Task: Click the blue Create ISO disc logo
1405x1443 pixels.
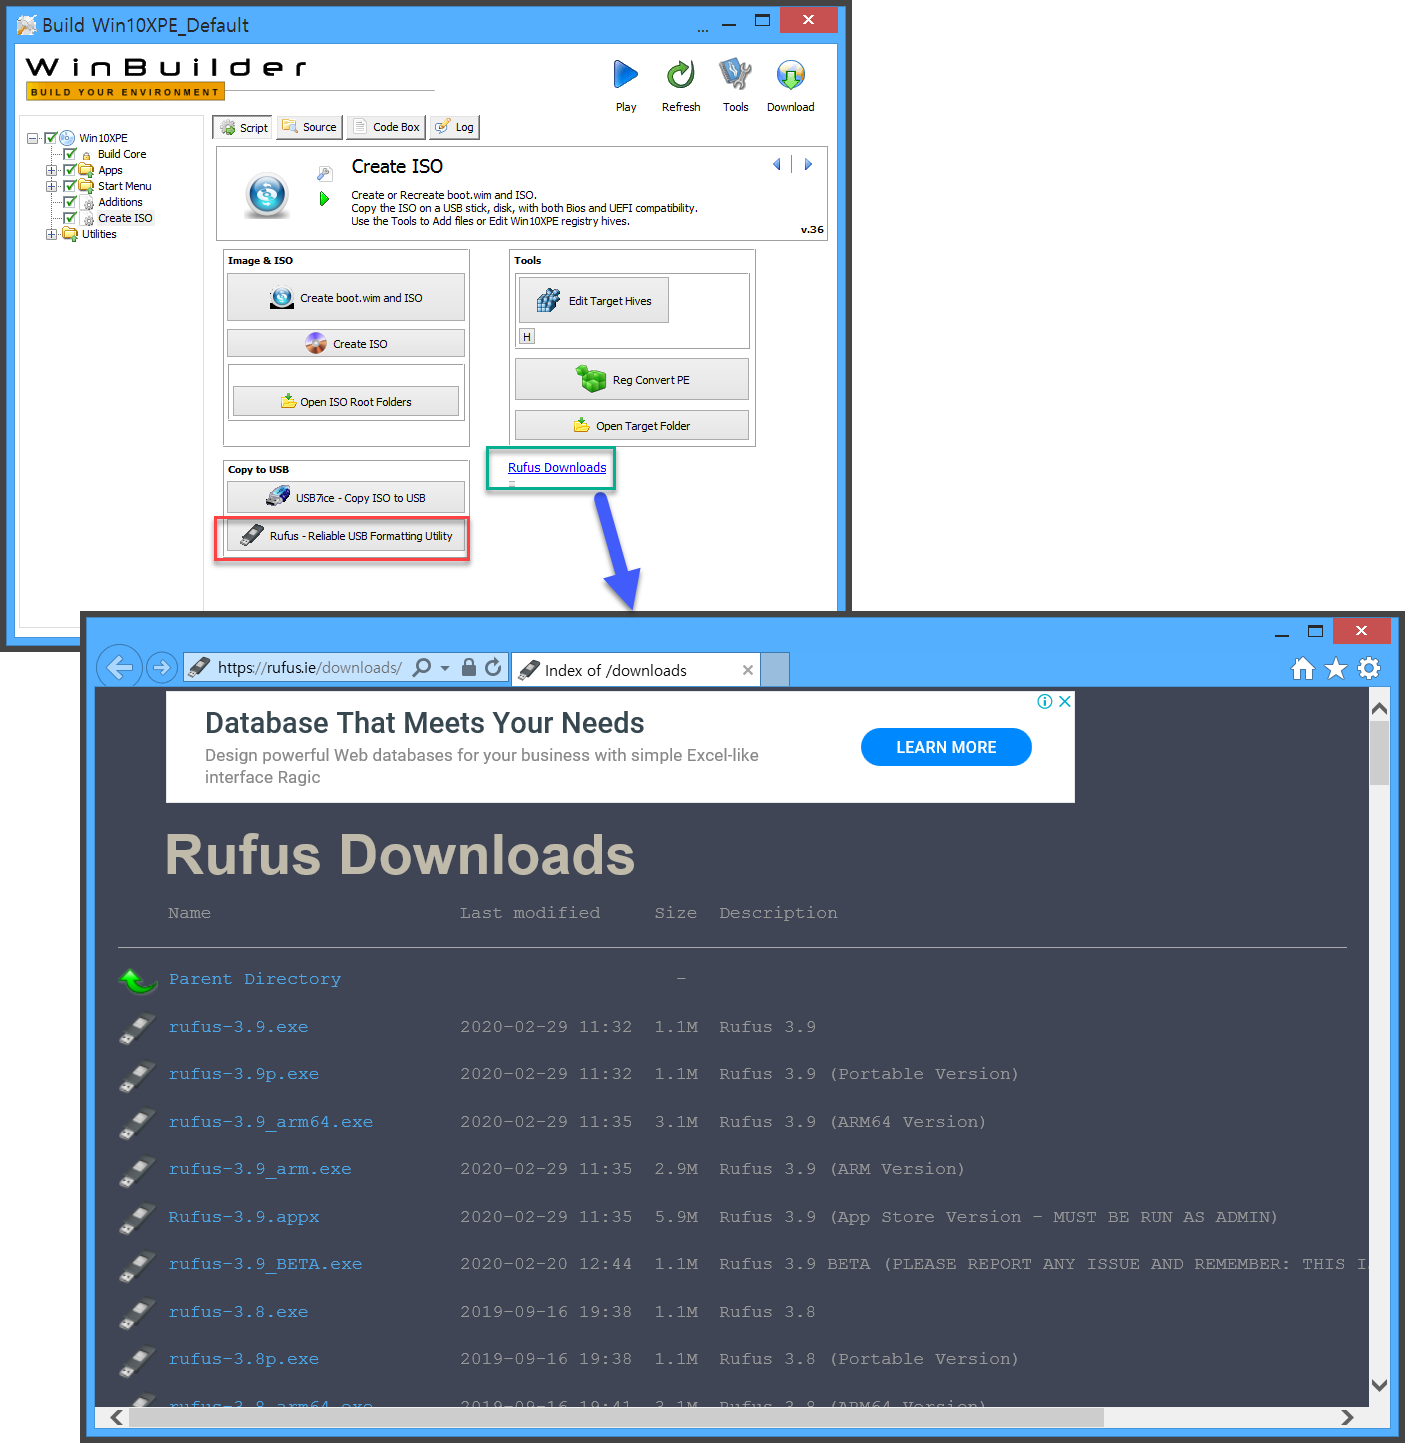Action: [267, 195]
